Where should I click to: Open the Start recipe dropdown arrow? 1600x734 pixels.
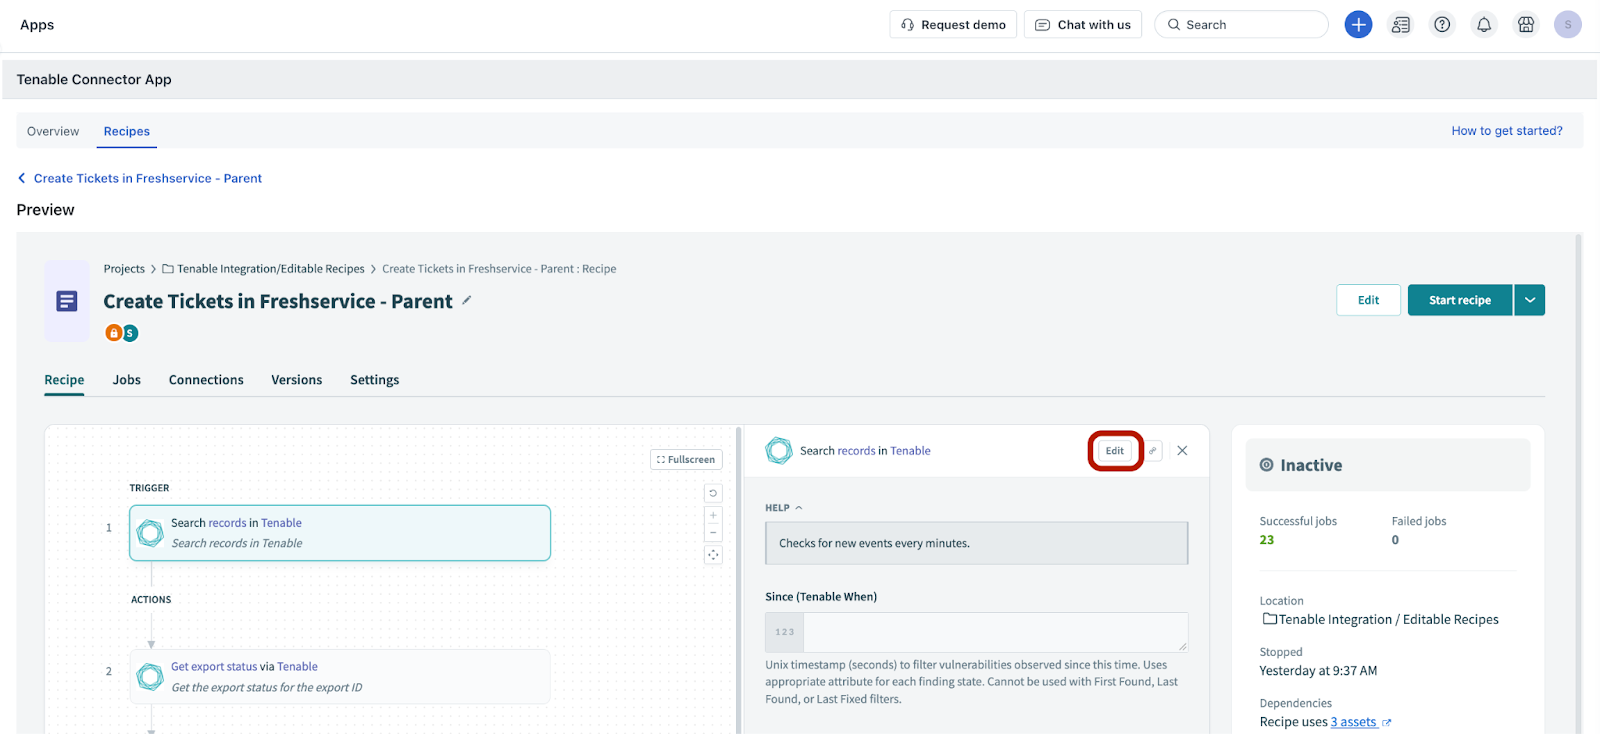pyautogui.click(x=1530, y=300)
